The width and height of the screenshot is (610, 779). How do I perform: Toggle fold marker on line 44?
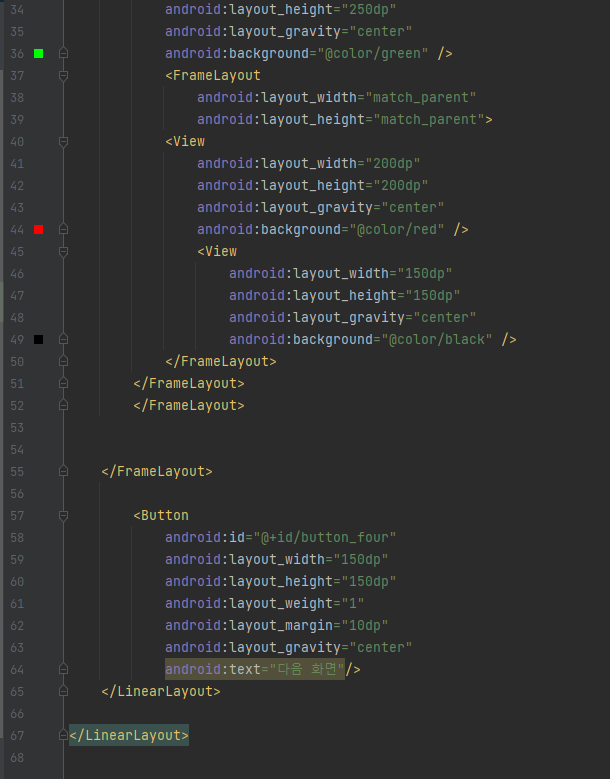point(63,230)
